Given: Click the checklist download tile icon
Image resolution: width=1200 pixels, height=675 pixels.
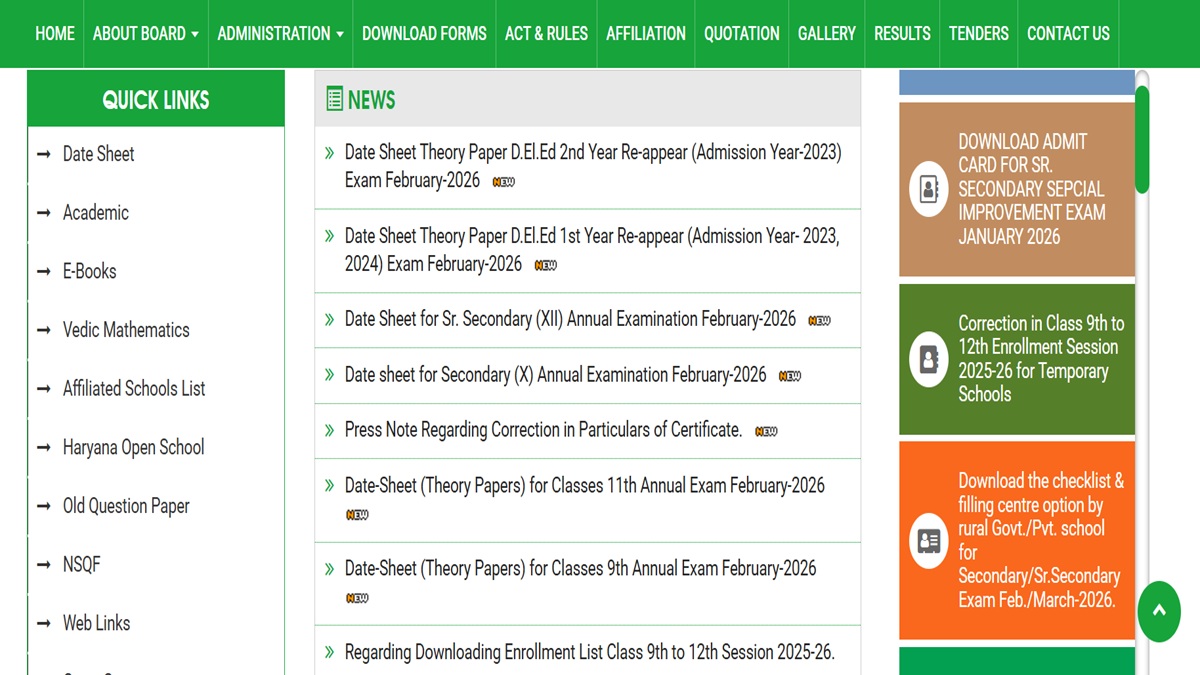Looking at the screenshot, I should pos(928,540).
